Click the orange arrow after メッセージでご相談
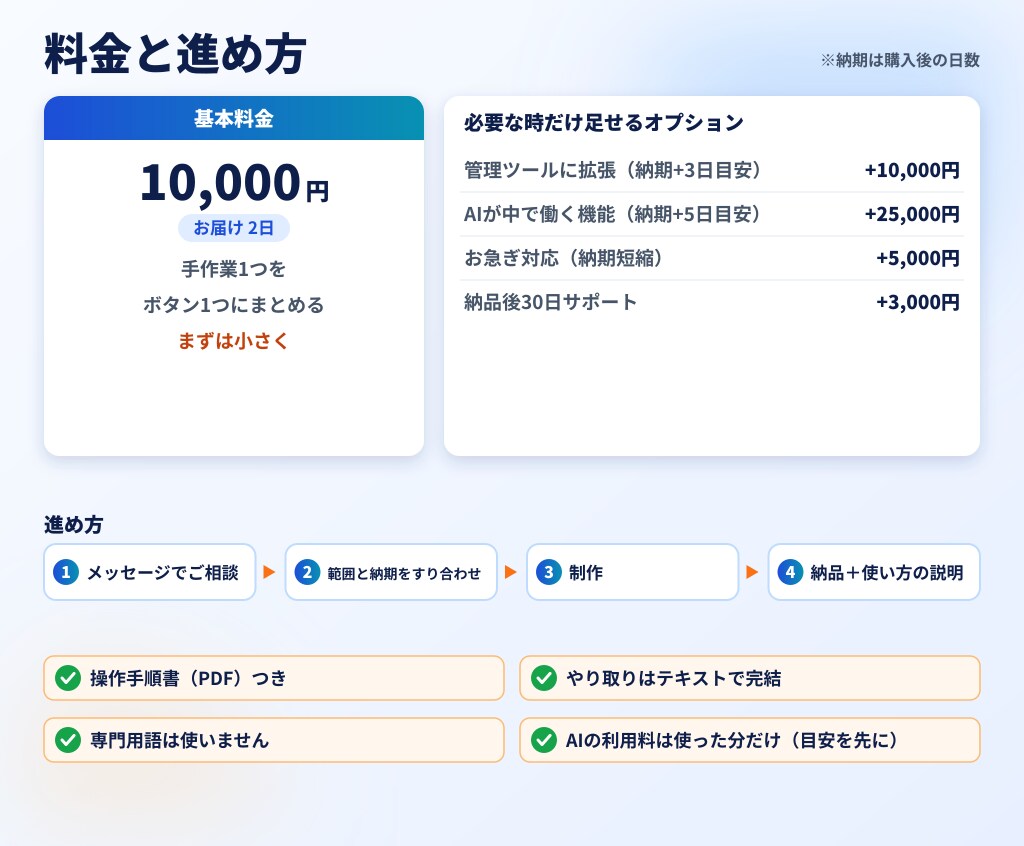1024x846 pixels. 269,572
